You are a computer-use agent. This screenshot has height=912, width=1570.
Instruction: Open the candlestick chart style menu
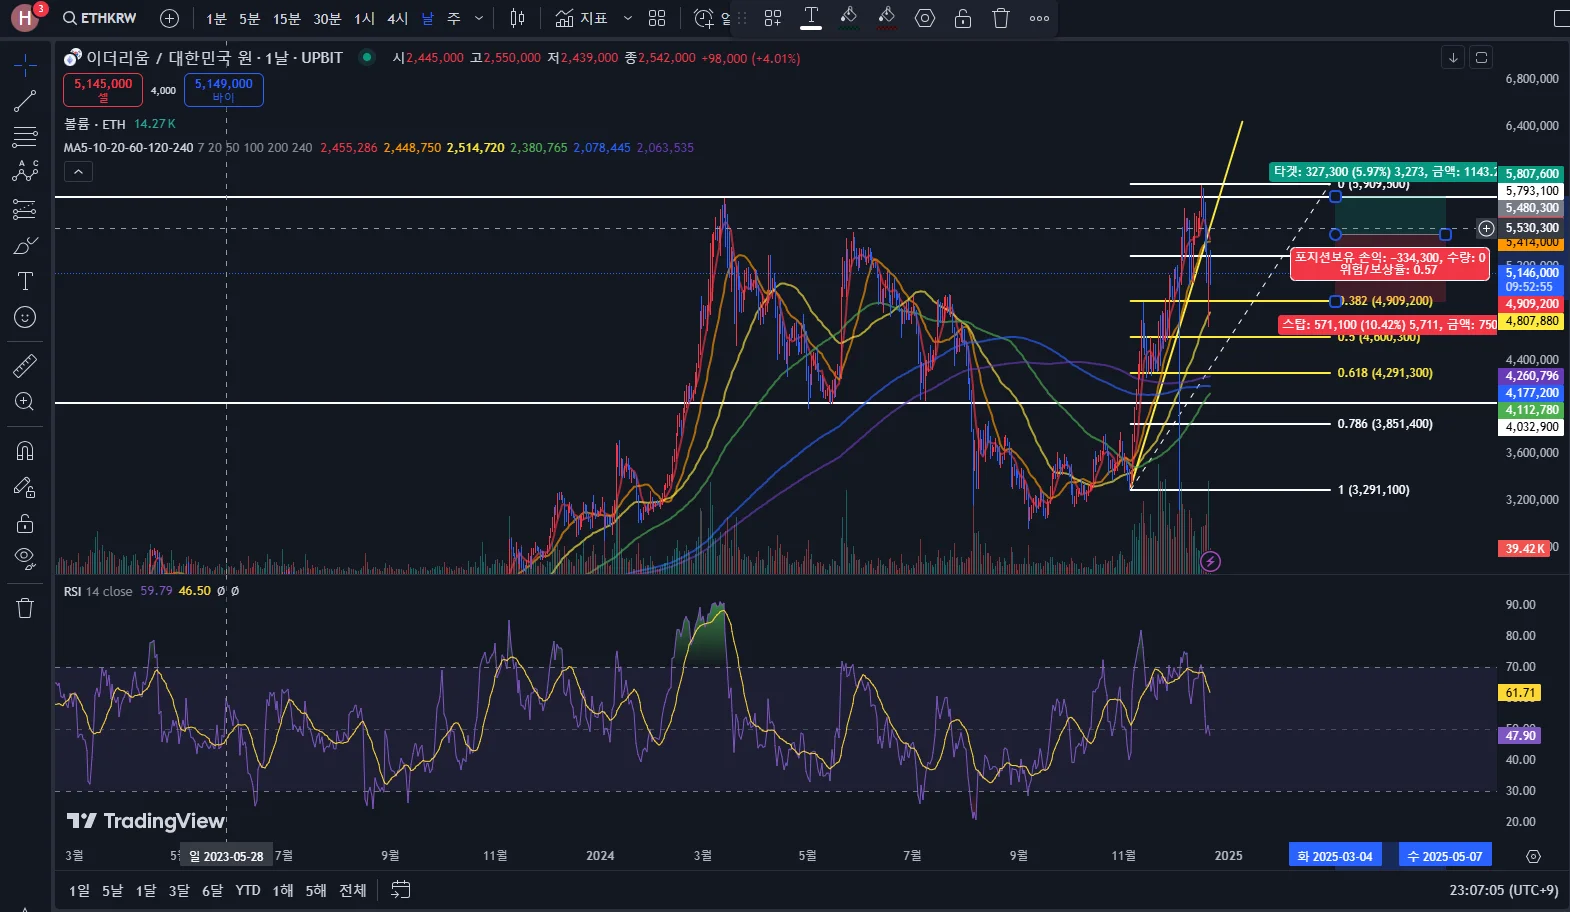pos(517,18)
